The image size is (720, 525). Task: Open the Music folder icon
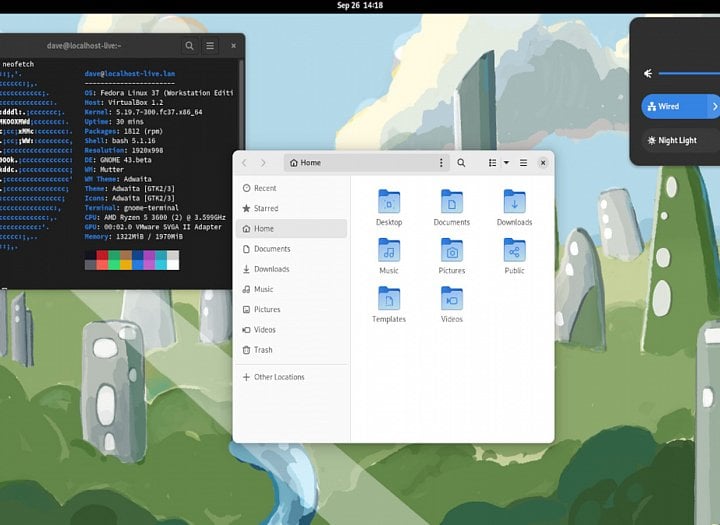coord(389,251)
